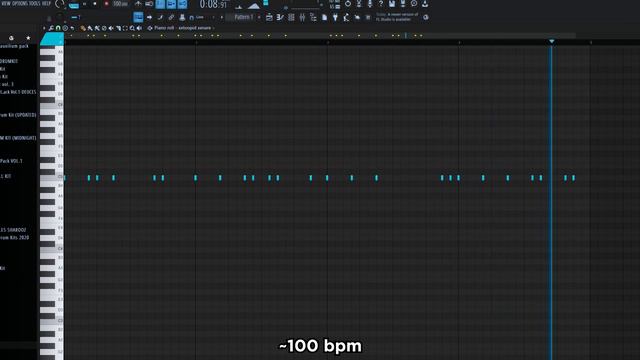
Task: Open the browser tree icon
Action: [313, 17]
